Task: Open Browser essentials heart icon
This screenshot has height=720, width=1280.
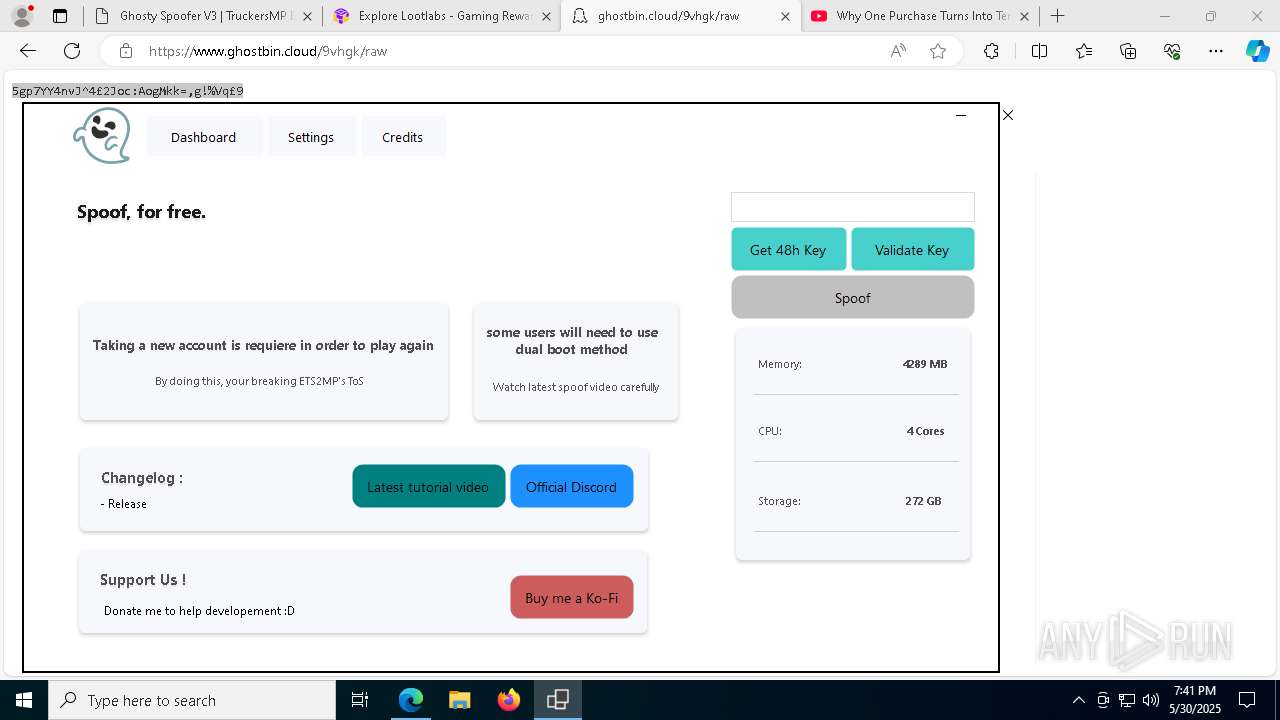Action: (1172, 51)
